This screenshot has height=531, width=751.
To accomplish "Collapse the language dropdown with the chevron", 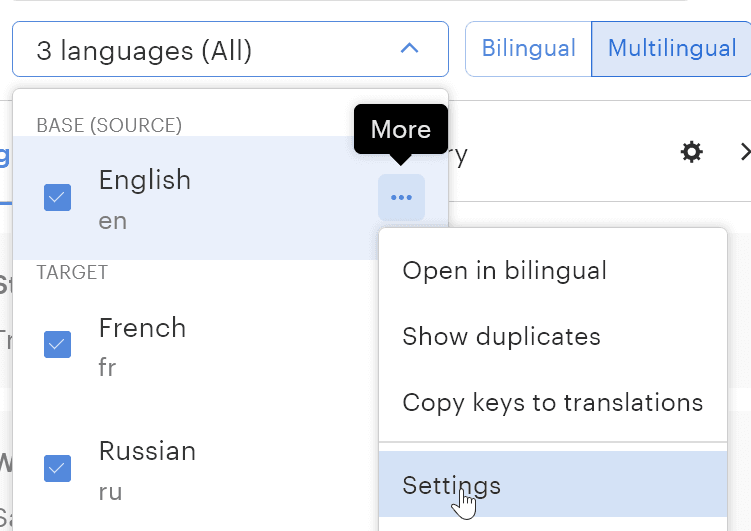I will (409, 49).
